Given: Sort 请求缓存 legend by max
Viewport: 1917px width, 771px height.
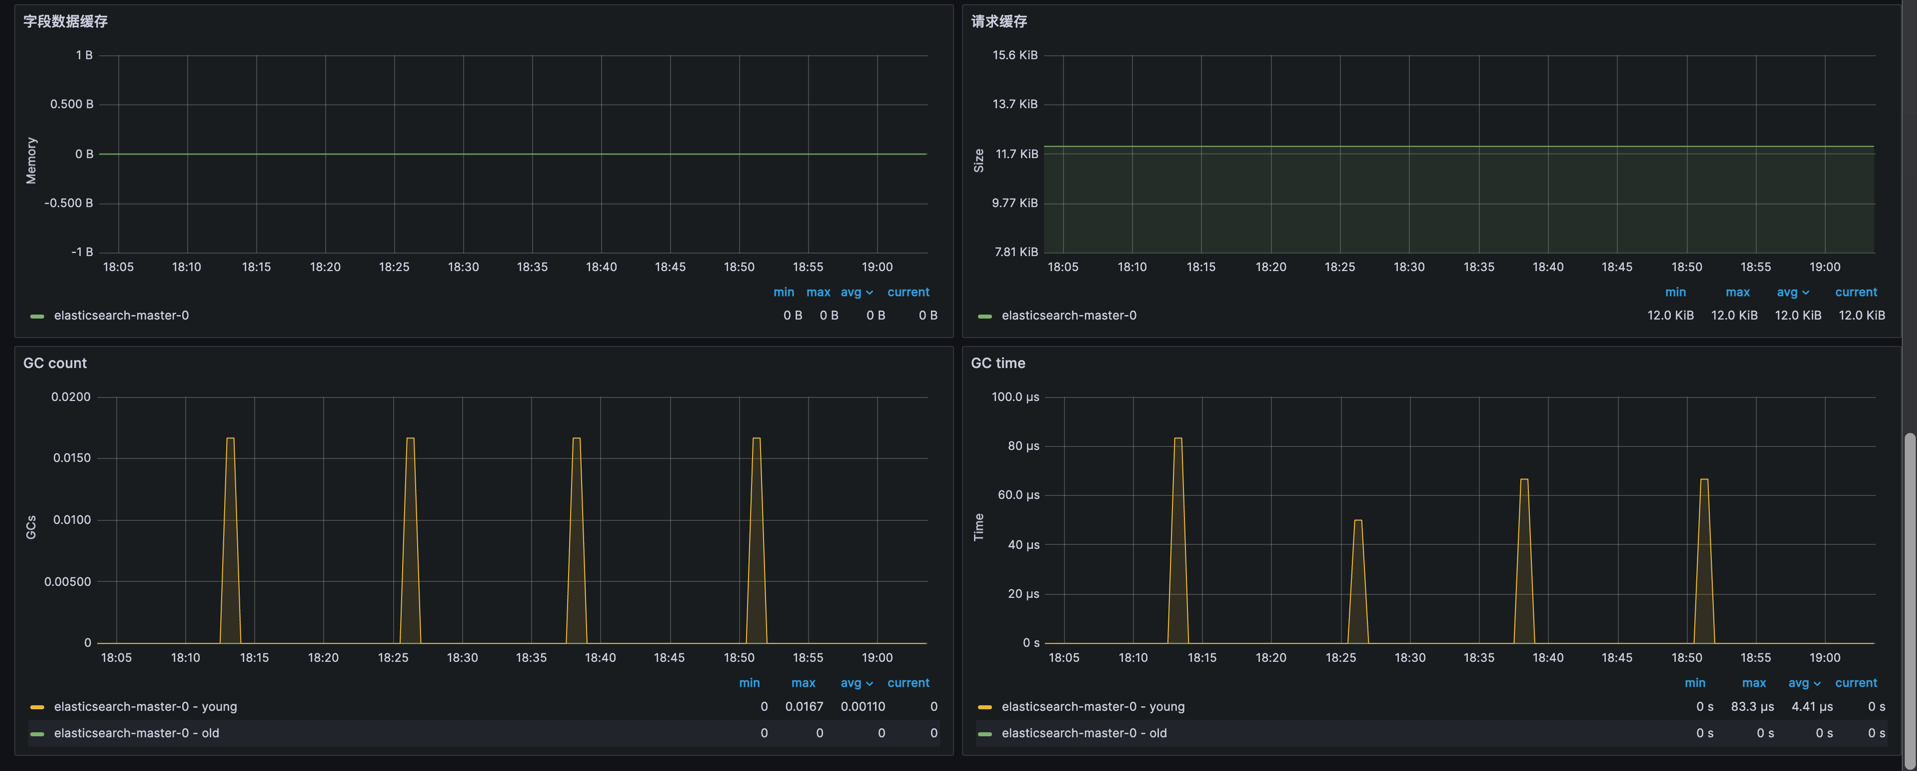Looking at the screenshot, I should pyautogui.click(x=1738, y=292).
